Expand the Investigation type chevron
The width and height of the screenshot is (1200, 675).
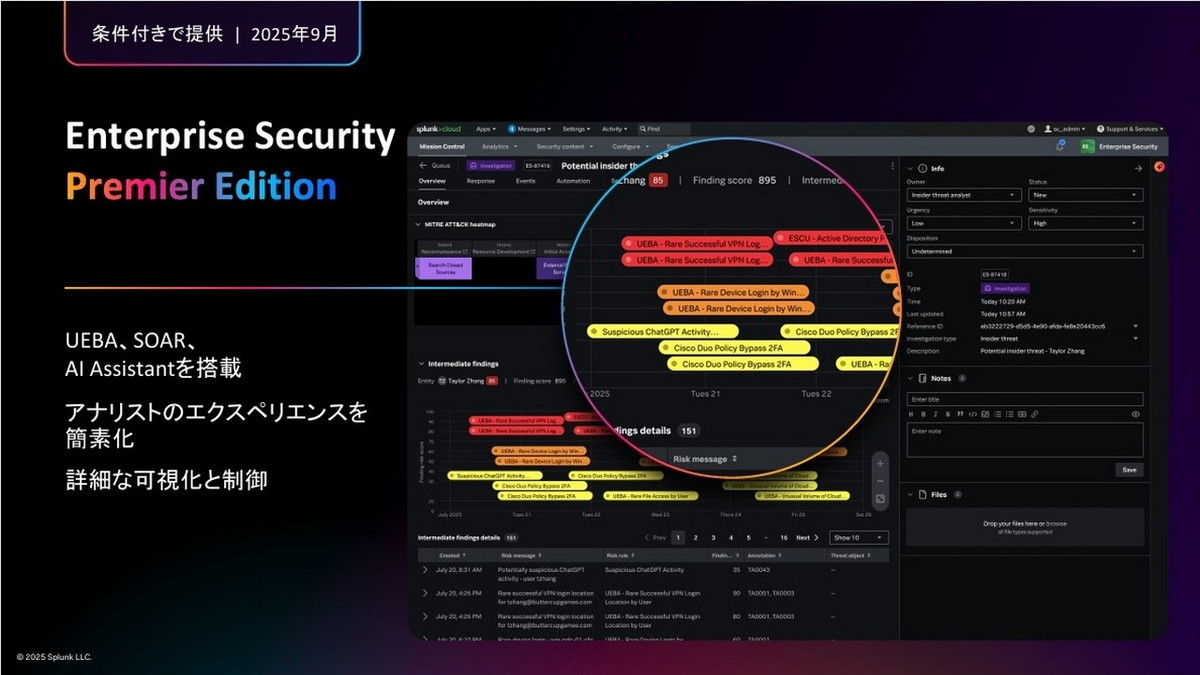[x=1135, y=338]
